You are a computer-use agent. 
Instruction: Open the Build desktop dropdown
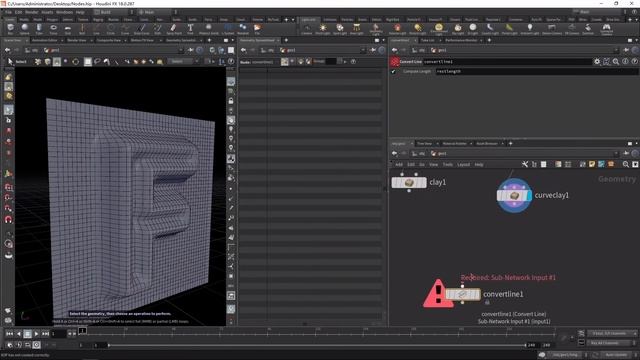(x=113, y=12)
